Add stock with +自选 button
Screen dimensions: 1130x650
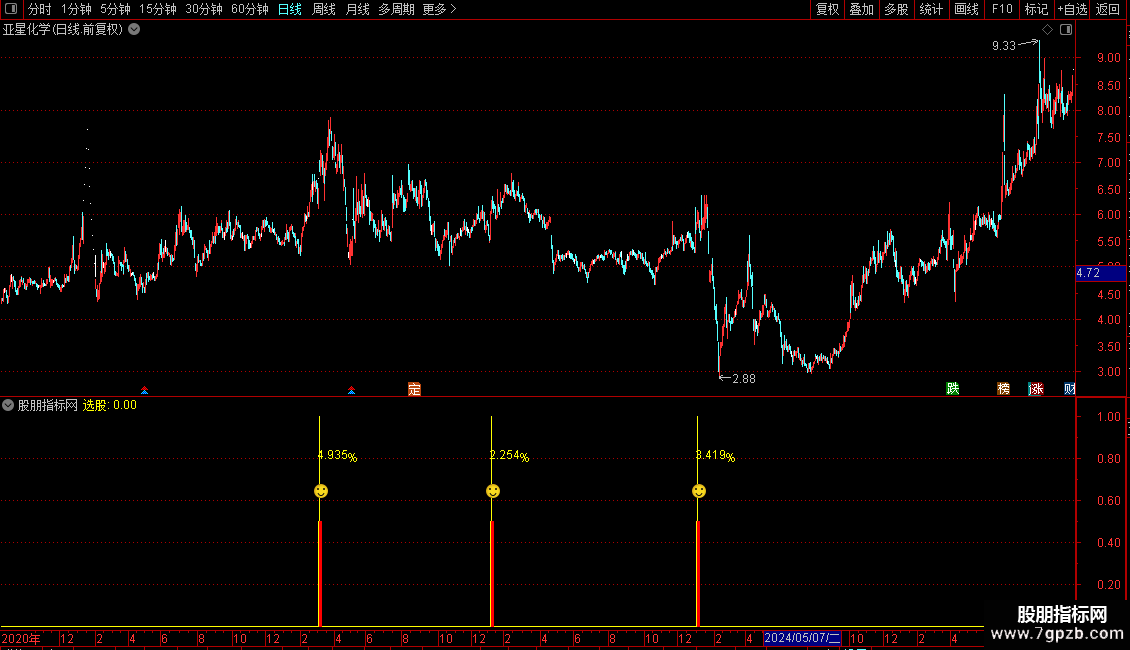pos(1072,9)
